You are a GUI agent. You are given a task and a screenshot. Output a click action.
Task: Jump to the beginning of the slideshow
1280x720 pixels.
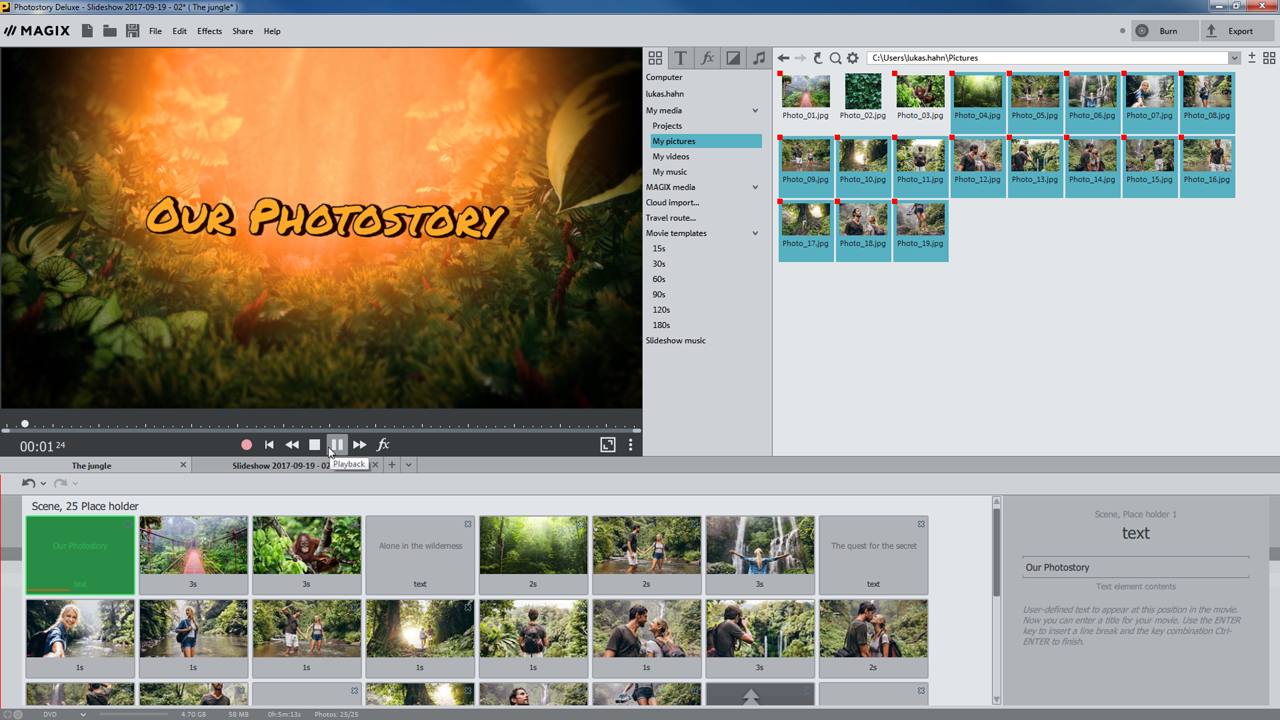[x=269, y=445]
